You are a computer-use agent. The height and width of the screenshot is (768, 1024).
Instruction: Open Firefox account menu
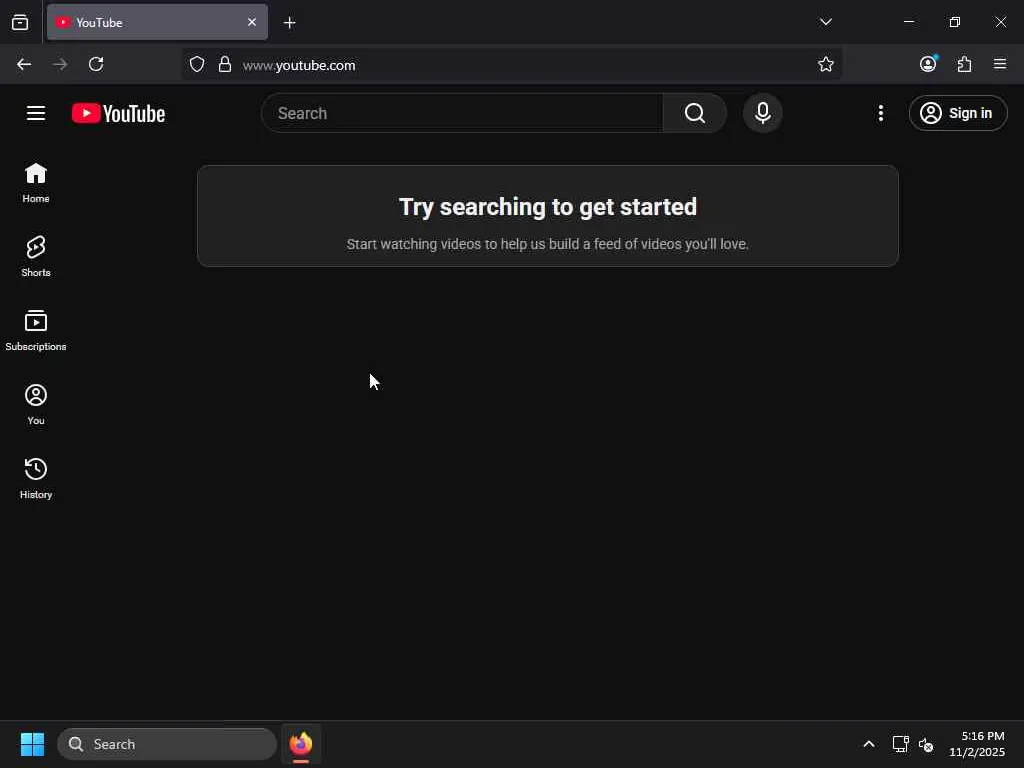(x=928, y=64)
